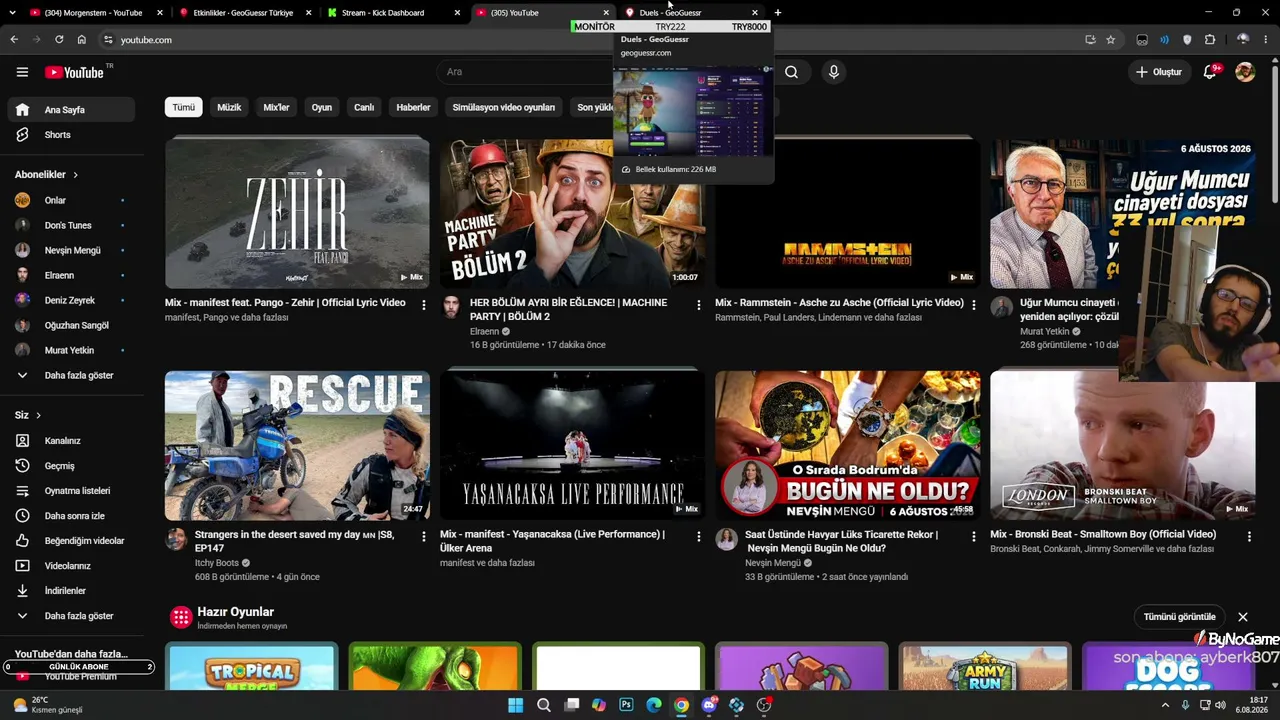Expand the Siz section arrow
This screenshot has width=1280, height=720.
click(38, 415)
